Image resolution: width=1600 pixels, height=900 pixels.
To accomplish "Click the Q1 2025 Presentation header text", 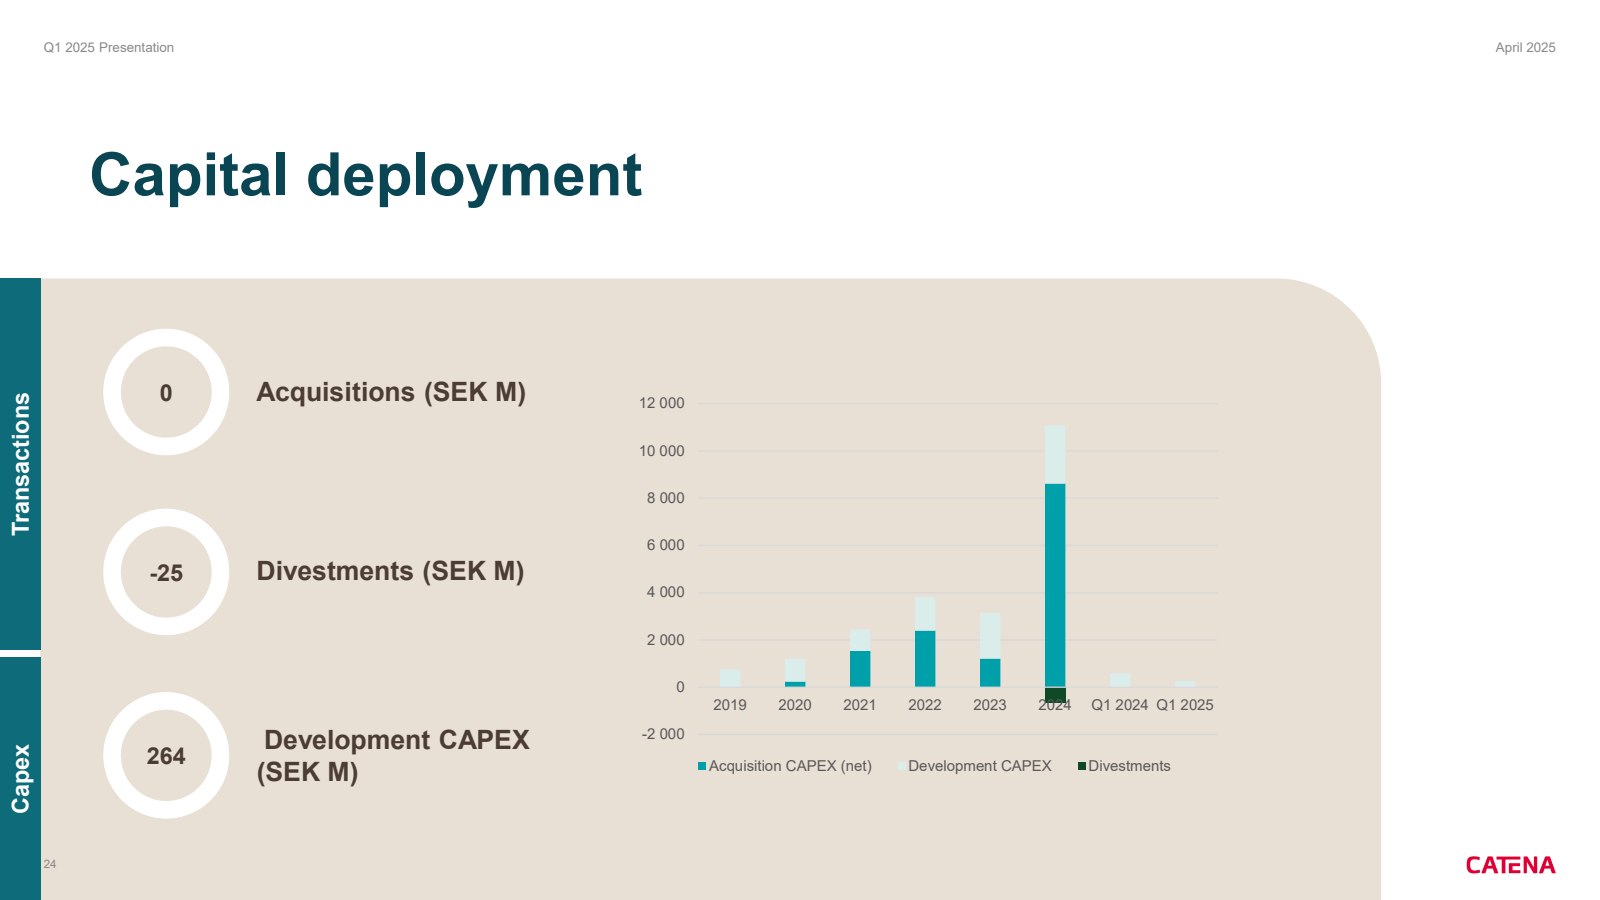I will tap(109, 47).
